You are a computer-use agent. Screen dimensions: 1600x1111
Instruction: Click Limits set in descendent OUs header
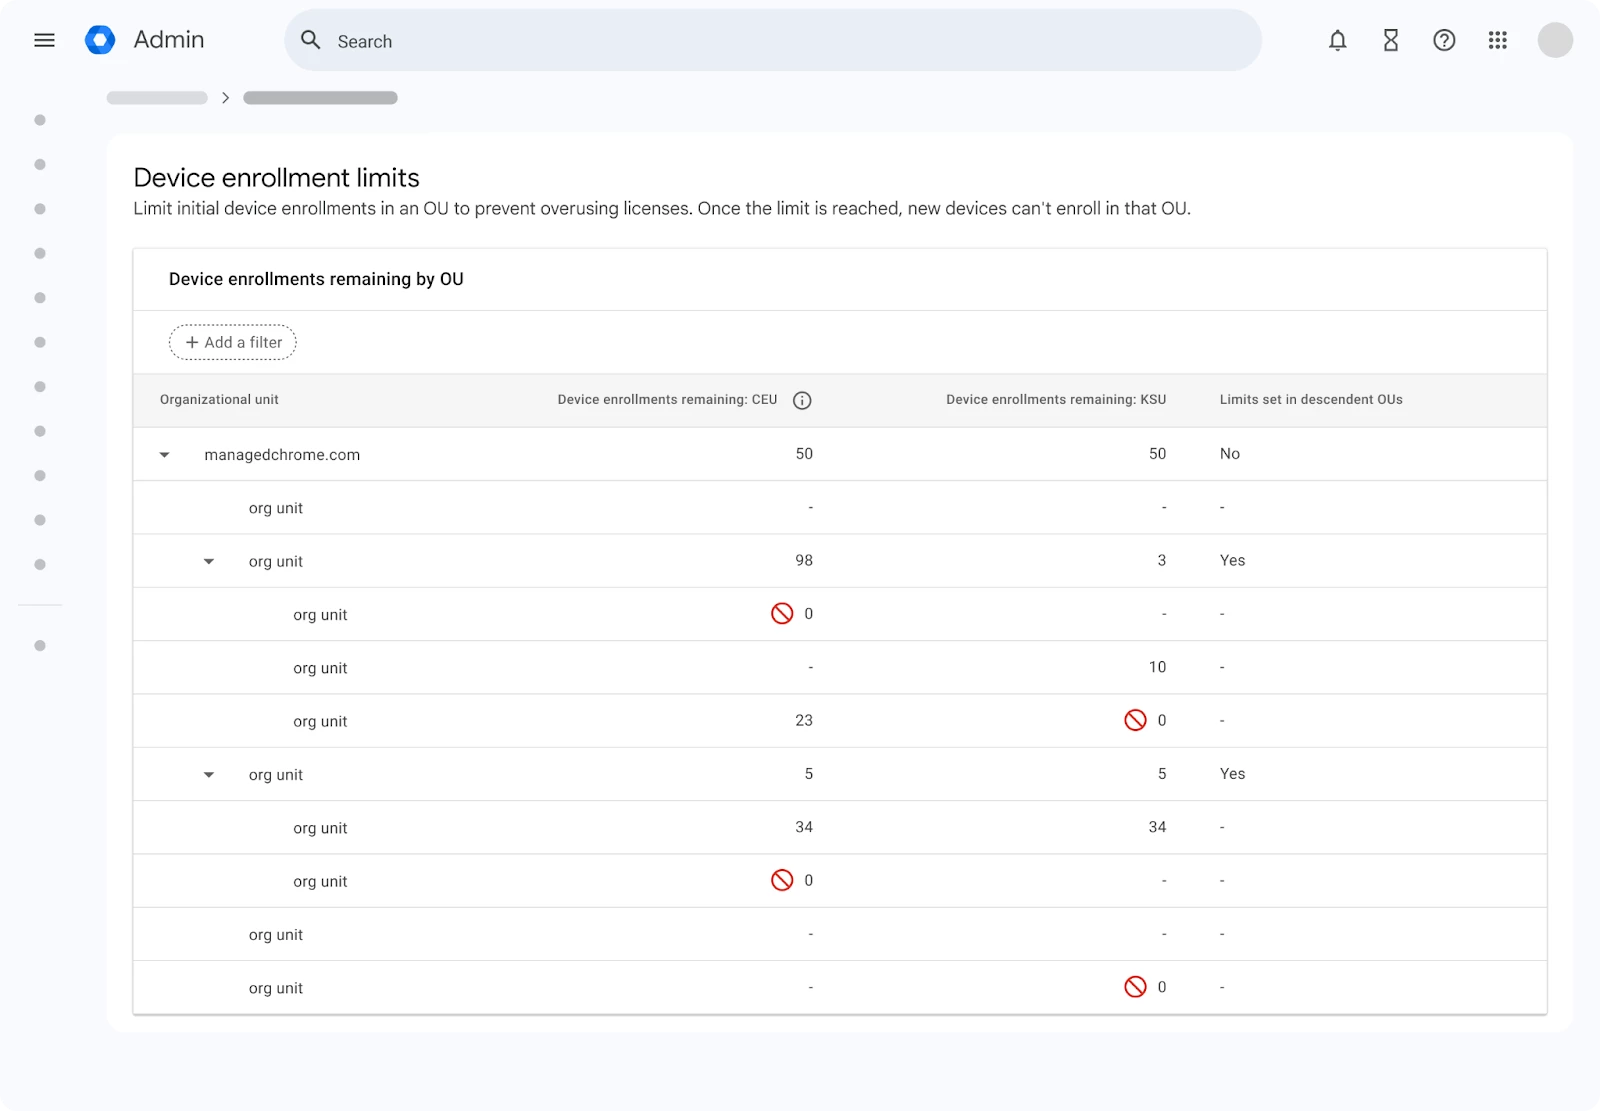pos(1310,400)
